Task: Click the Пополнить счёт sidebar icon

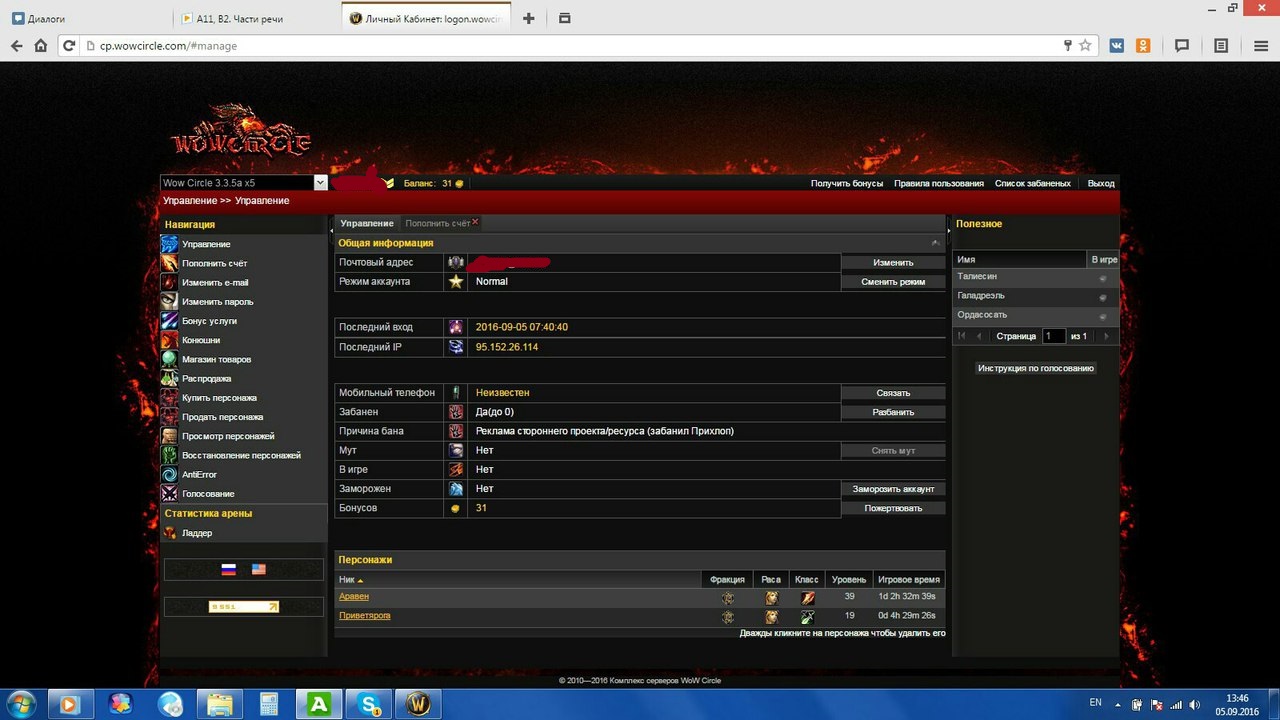Action: coord(170,263)
